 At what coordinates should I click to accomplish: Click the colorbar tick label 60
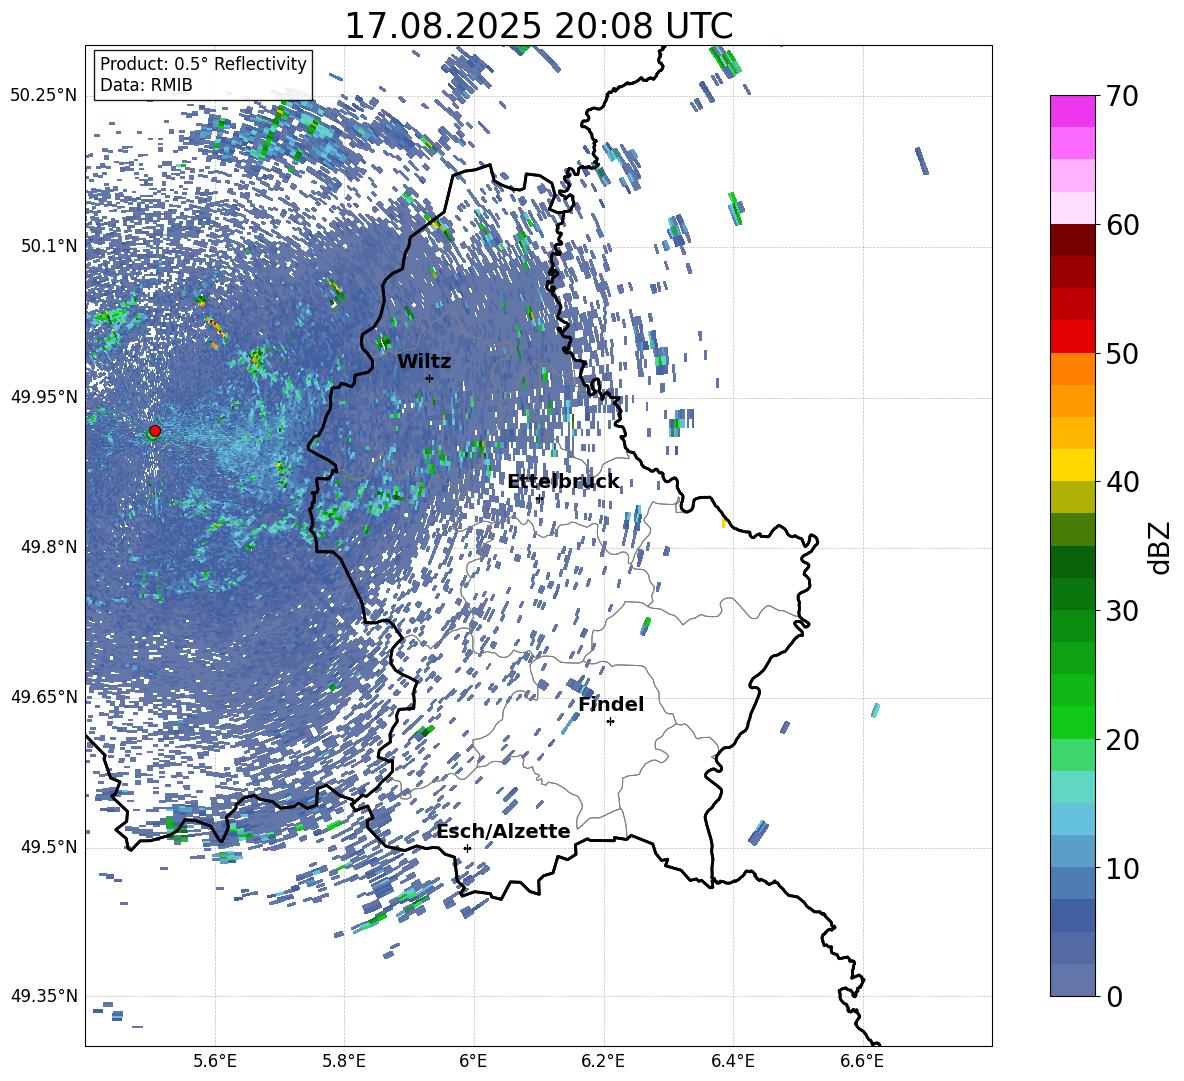click(1121, 225)
